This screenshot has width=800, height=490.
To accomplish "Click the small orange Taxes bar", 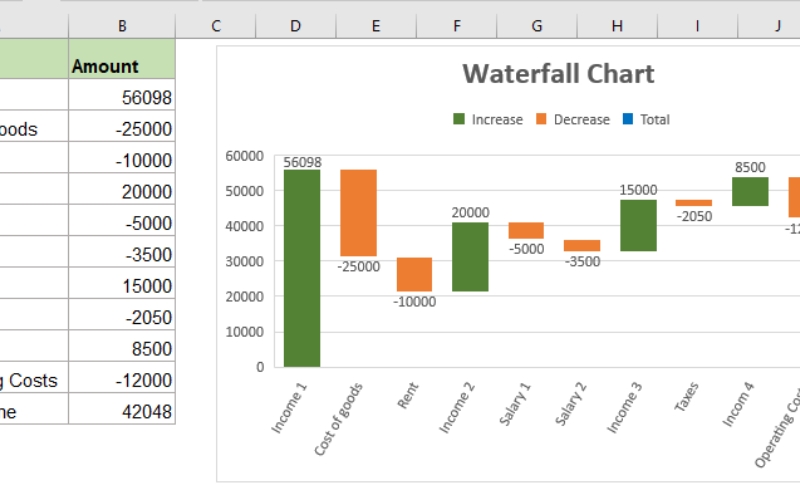I will pyautogui.click(x=693, y=203).
